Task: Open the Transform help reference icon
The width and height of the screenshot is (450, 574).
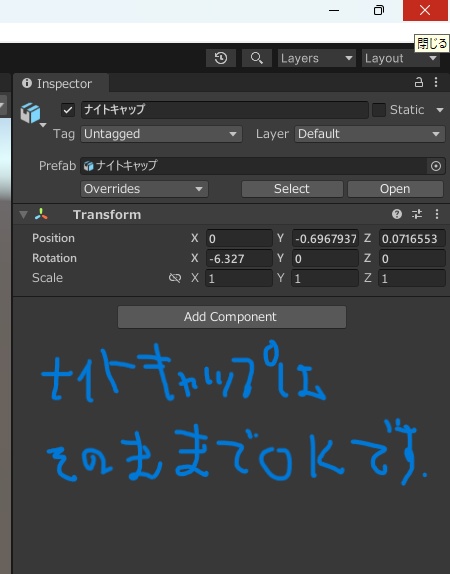Action: [397, 214]
